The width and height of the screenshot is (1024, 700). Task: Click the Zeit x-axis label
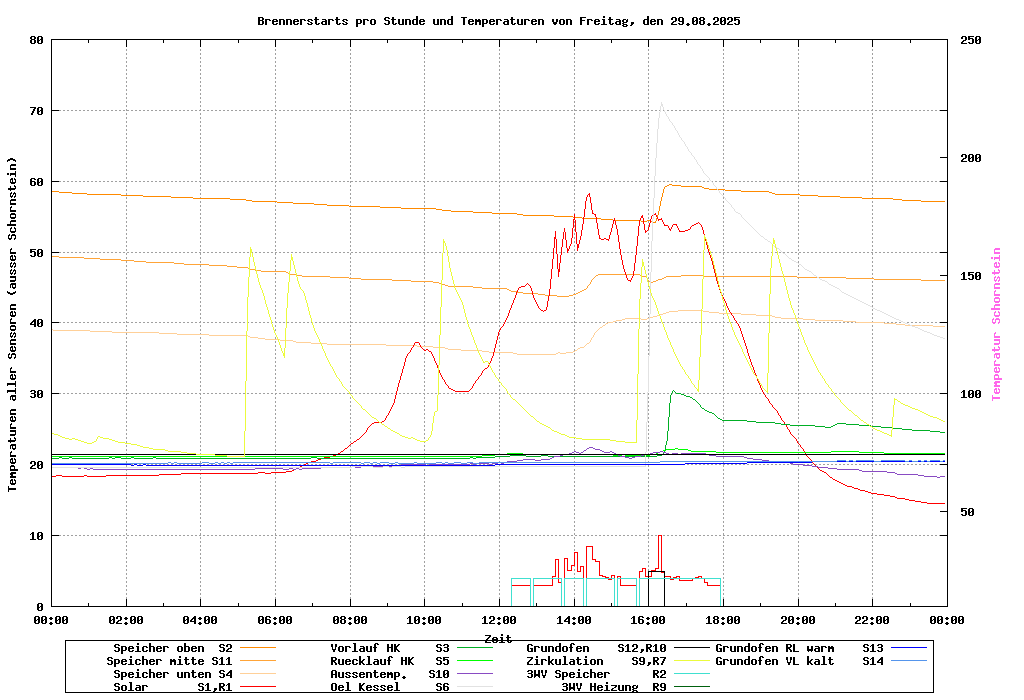498,638
